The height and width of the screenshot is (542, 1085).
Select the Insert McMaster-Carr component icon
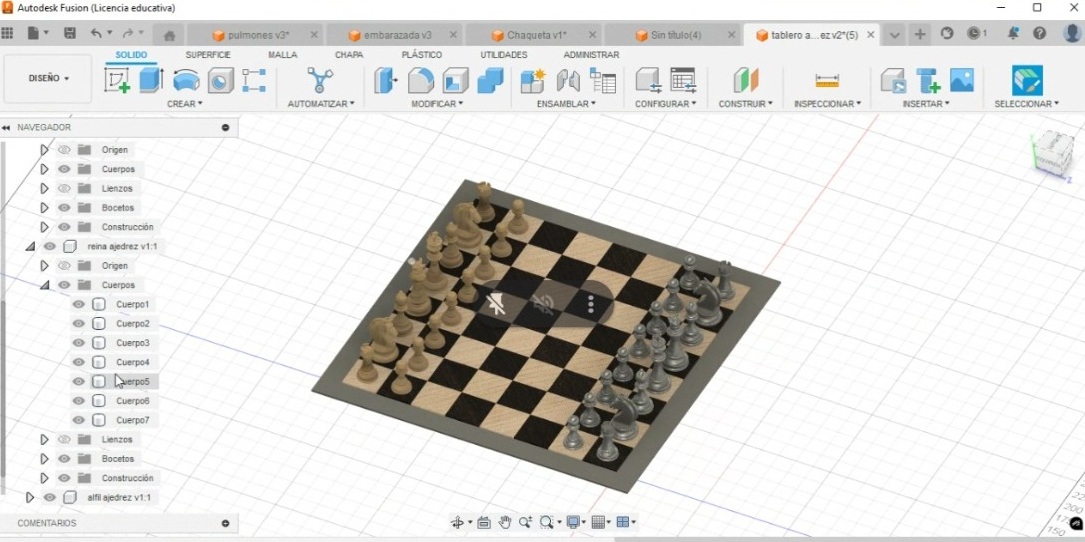point(928,80)
